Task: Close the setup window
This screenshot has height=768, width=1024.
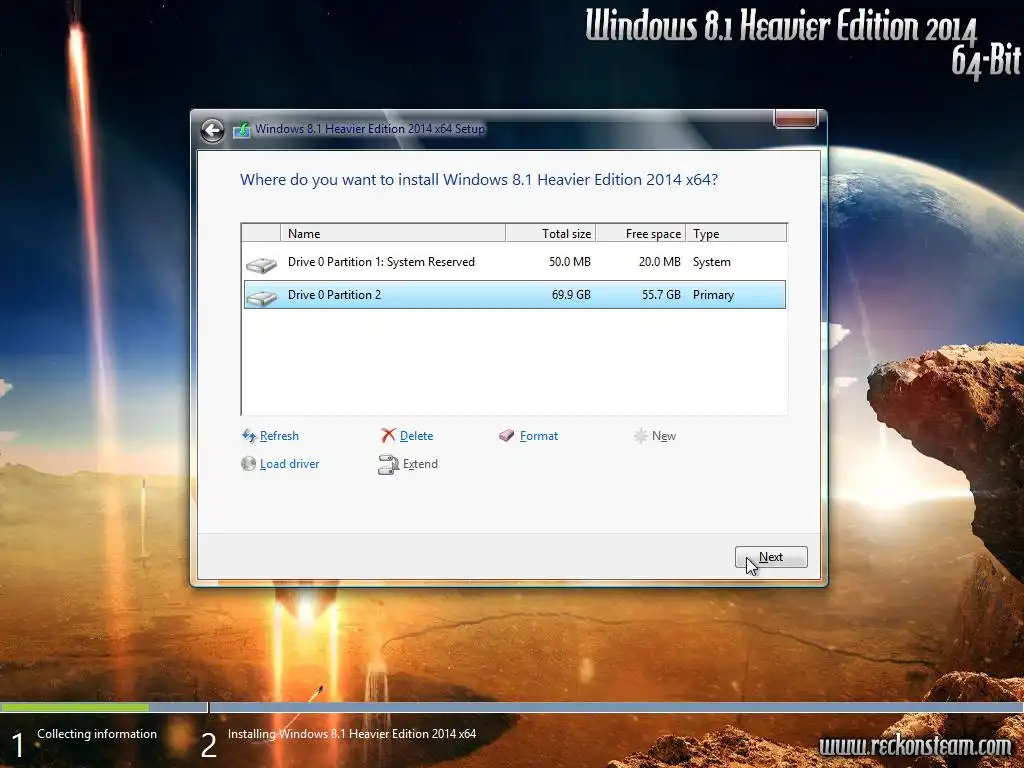Action: tap(795, 119)
